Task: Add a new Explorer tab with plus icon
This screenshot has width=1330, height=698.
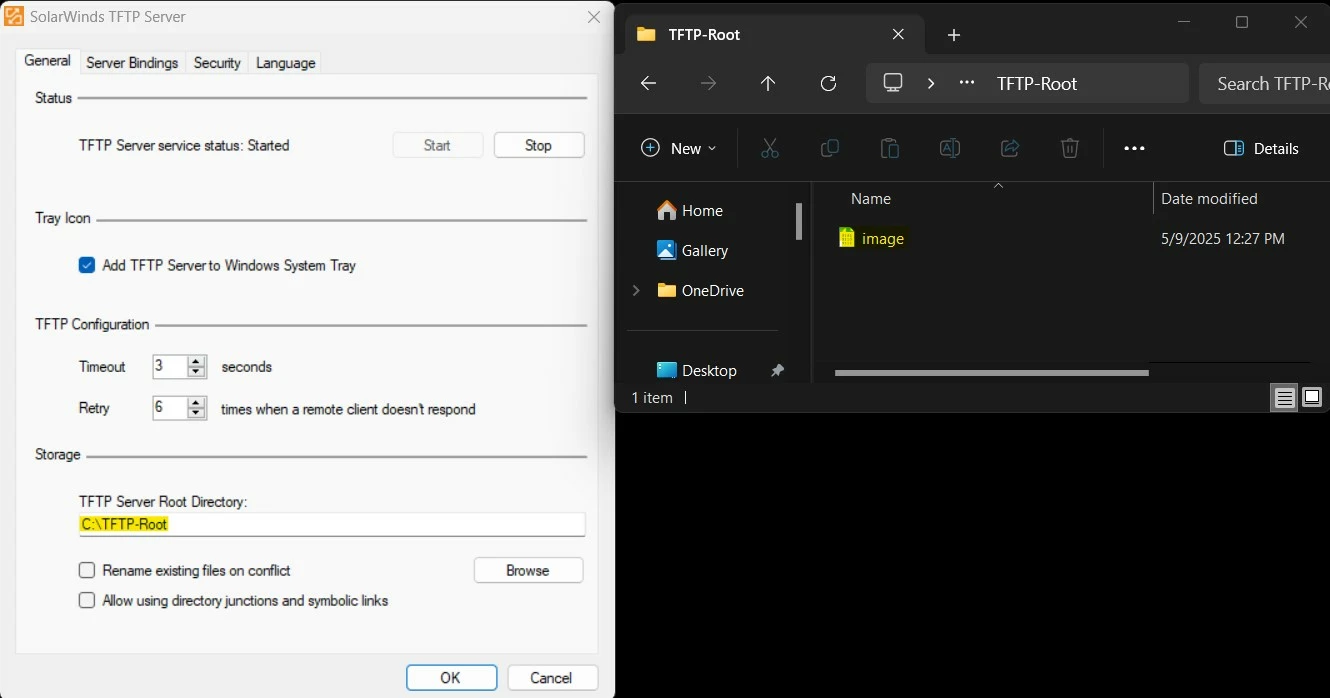Action: [x=954, y=35]
